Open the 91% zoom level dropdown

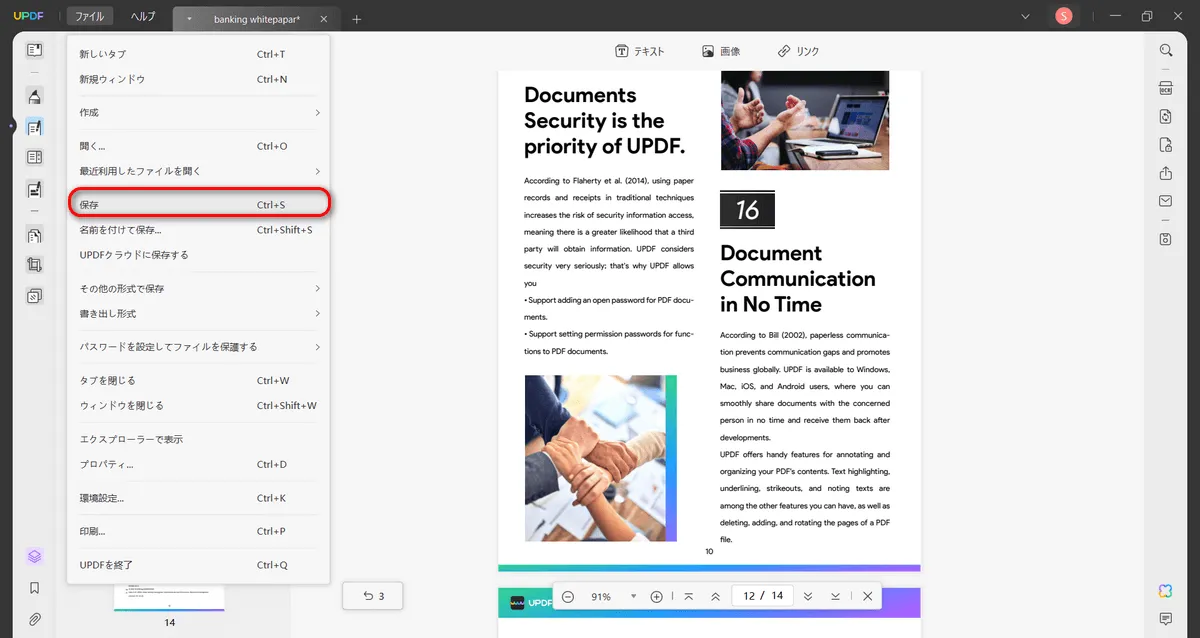click(633, 597)
